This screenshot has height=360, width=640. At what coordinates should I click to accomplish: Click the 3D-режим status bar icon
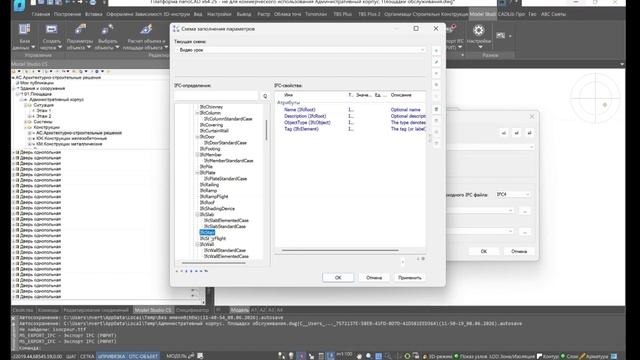(424, 356)
